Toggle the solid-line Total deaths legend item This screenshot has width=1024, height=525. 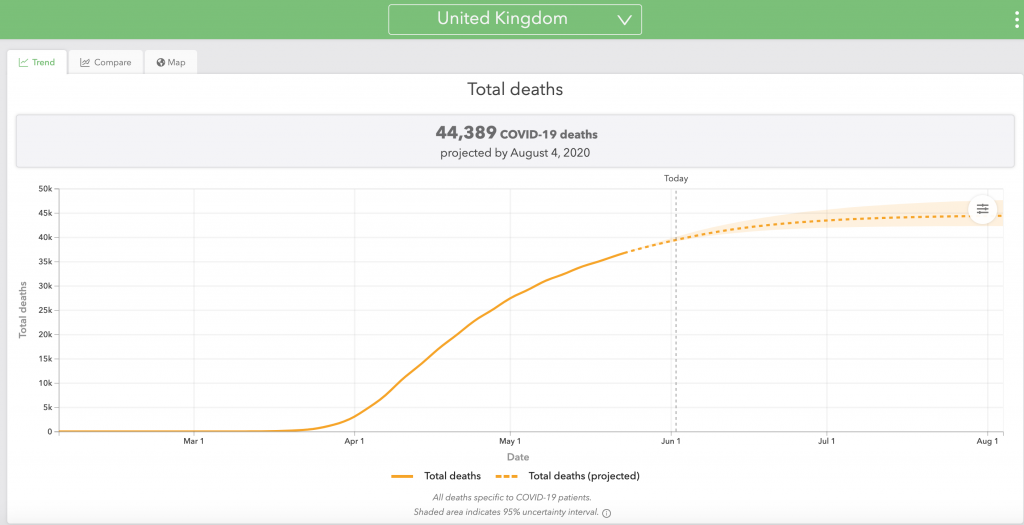[x=436, y=476]
